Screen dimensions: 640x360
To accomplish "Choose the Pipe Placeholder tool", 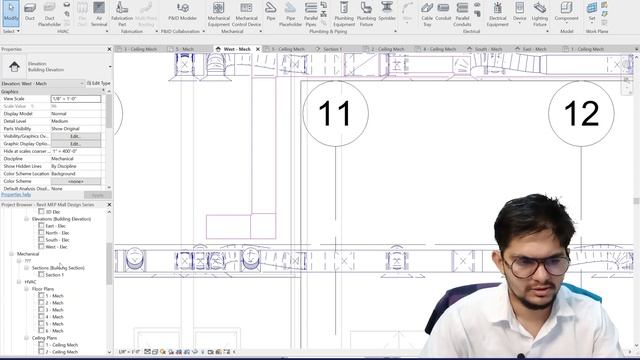I will point(290,14).
